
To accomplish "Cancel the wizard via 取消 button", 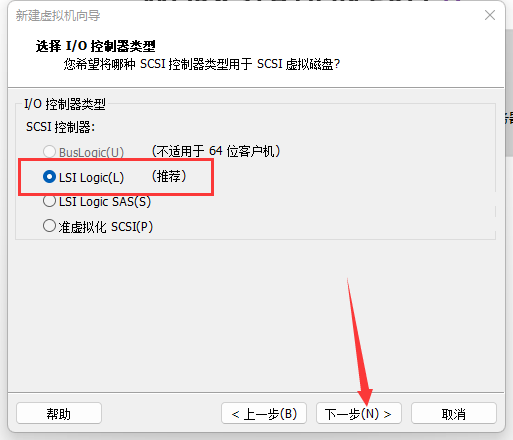I will (454, 413).
